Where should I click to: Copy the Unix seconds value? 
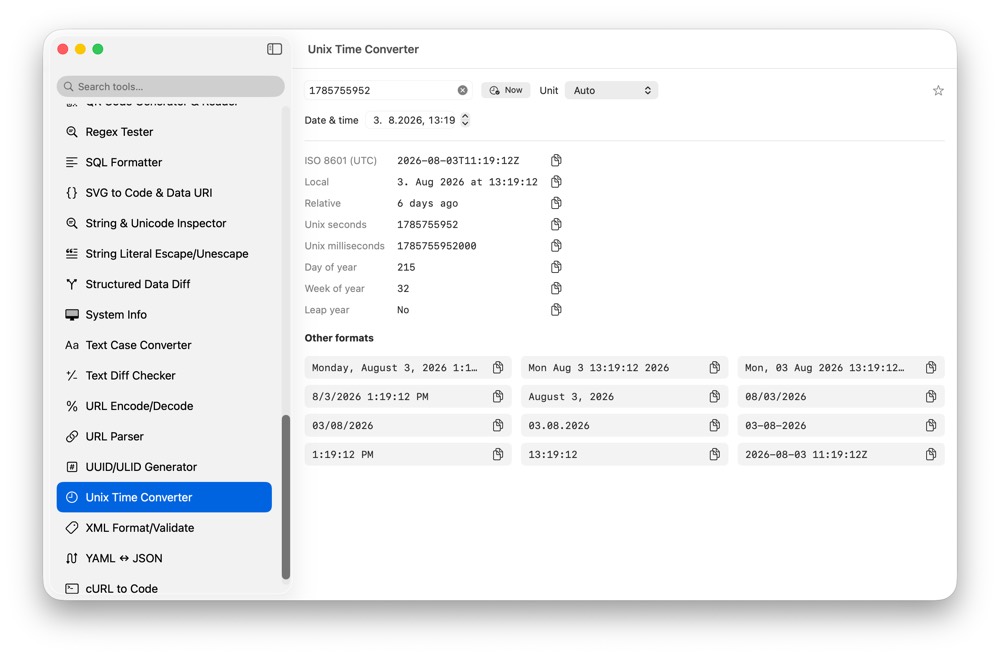tap(556, 225)
